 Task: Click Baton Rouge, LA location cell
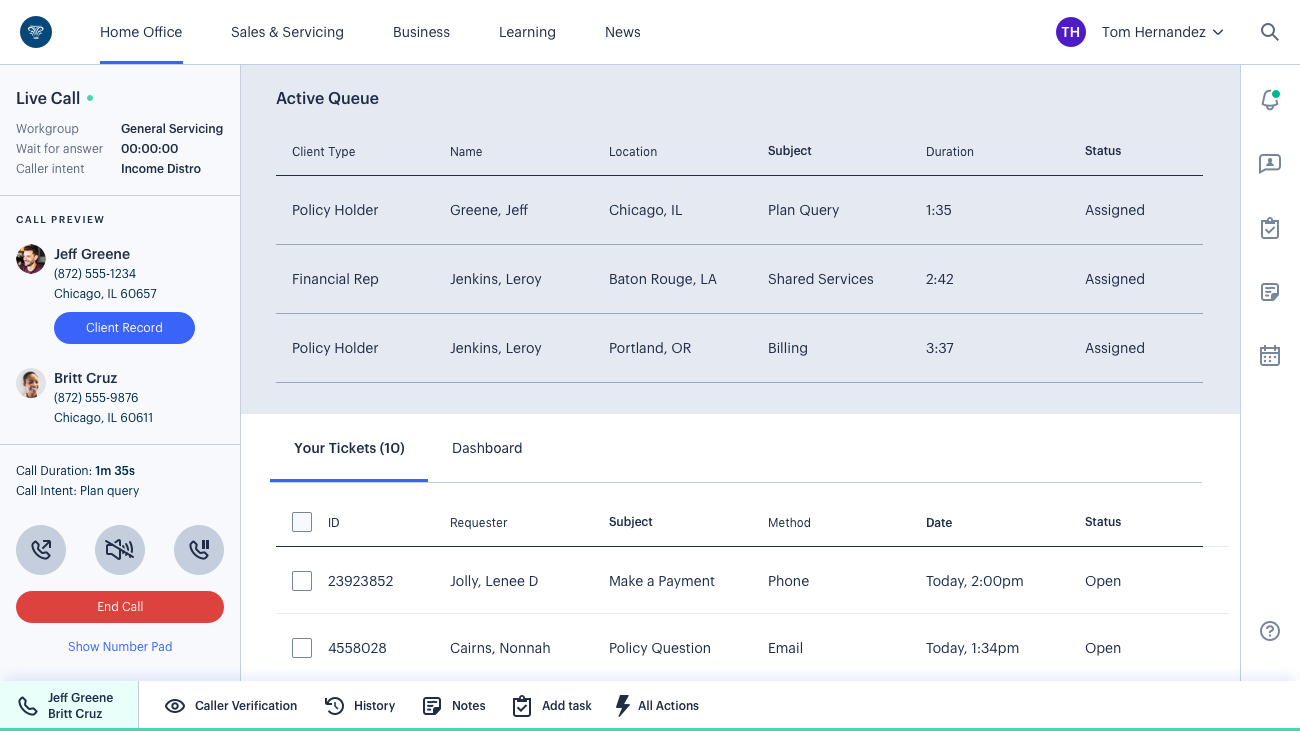pos(663,279)
